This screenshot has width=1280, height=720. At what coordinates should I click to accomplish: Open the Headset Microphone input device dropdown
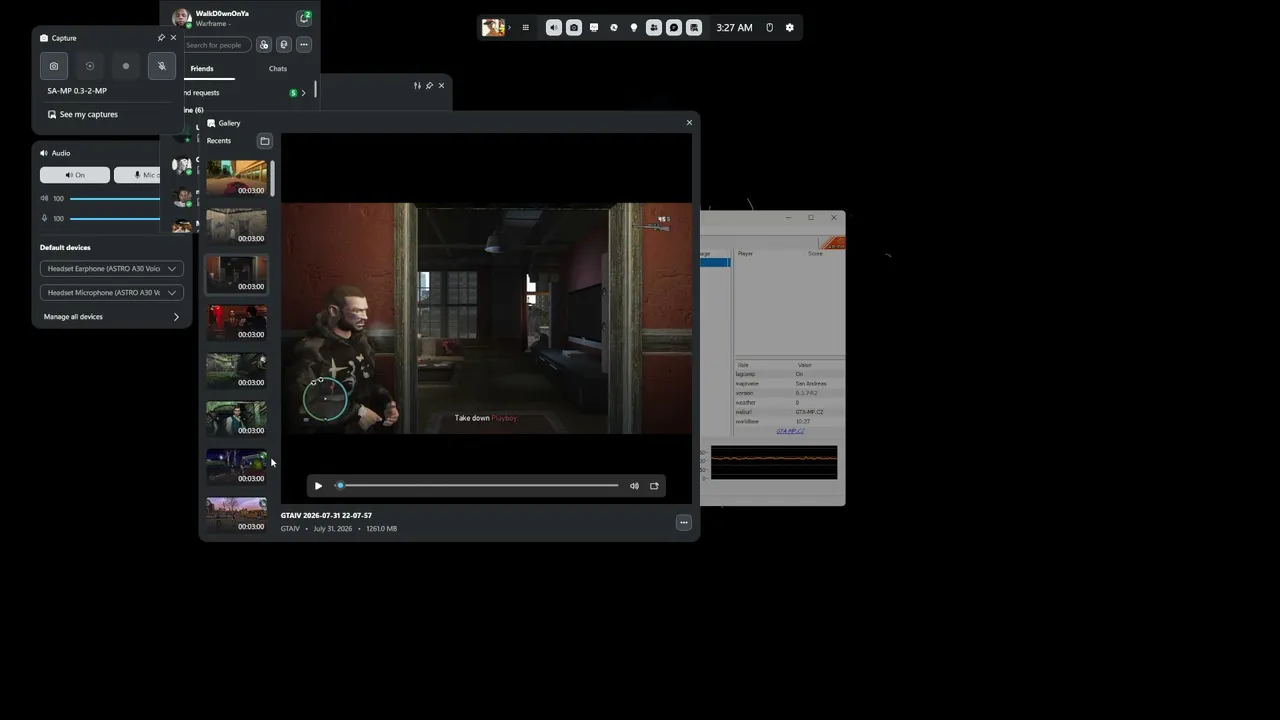click(x=112, y=292)
